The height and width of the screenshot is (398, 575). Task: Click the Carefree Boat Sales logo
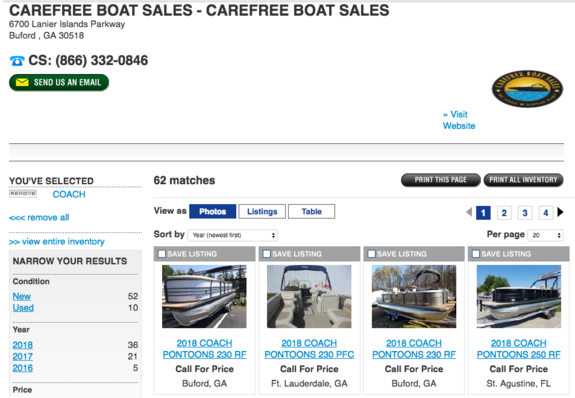[527, 89]
